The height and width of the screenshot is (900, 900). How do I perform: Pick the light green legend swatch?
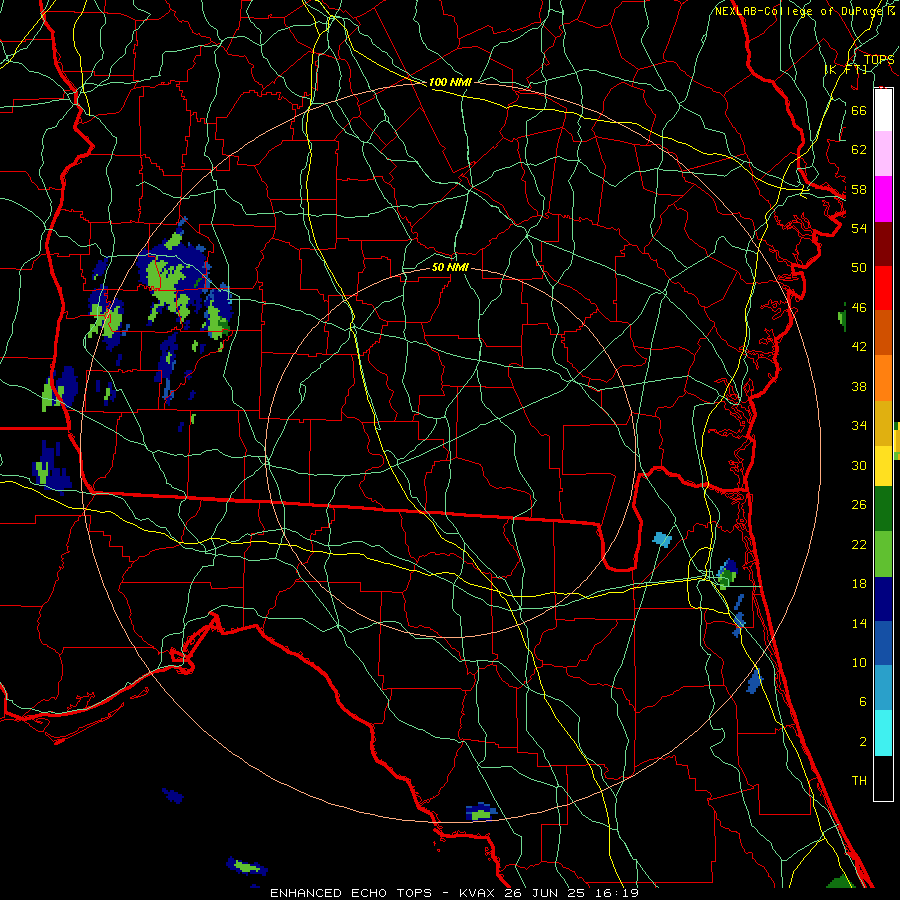(883, 554)
